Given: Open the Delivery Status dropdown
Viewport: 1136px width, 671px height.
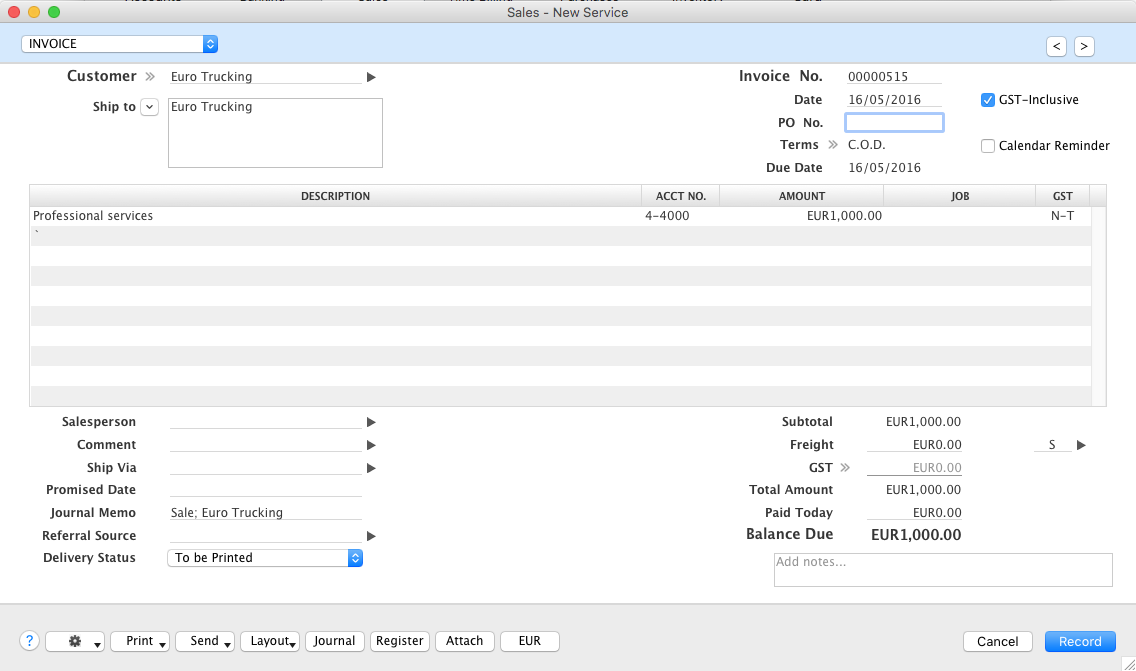Looking at the screenshot, I should coord(264,558).
